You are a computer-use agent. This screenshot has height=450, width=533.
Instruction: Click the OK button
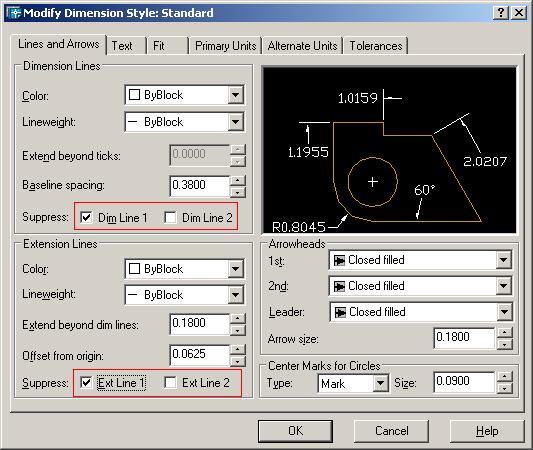pyautogui.click(x=295, y=431)
